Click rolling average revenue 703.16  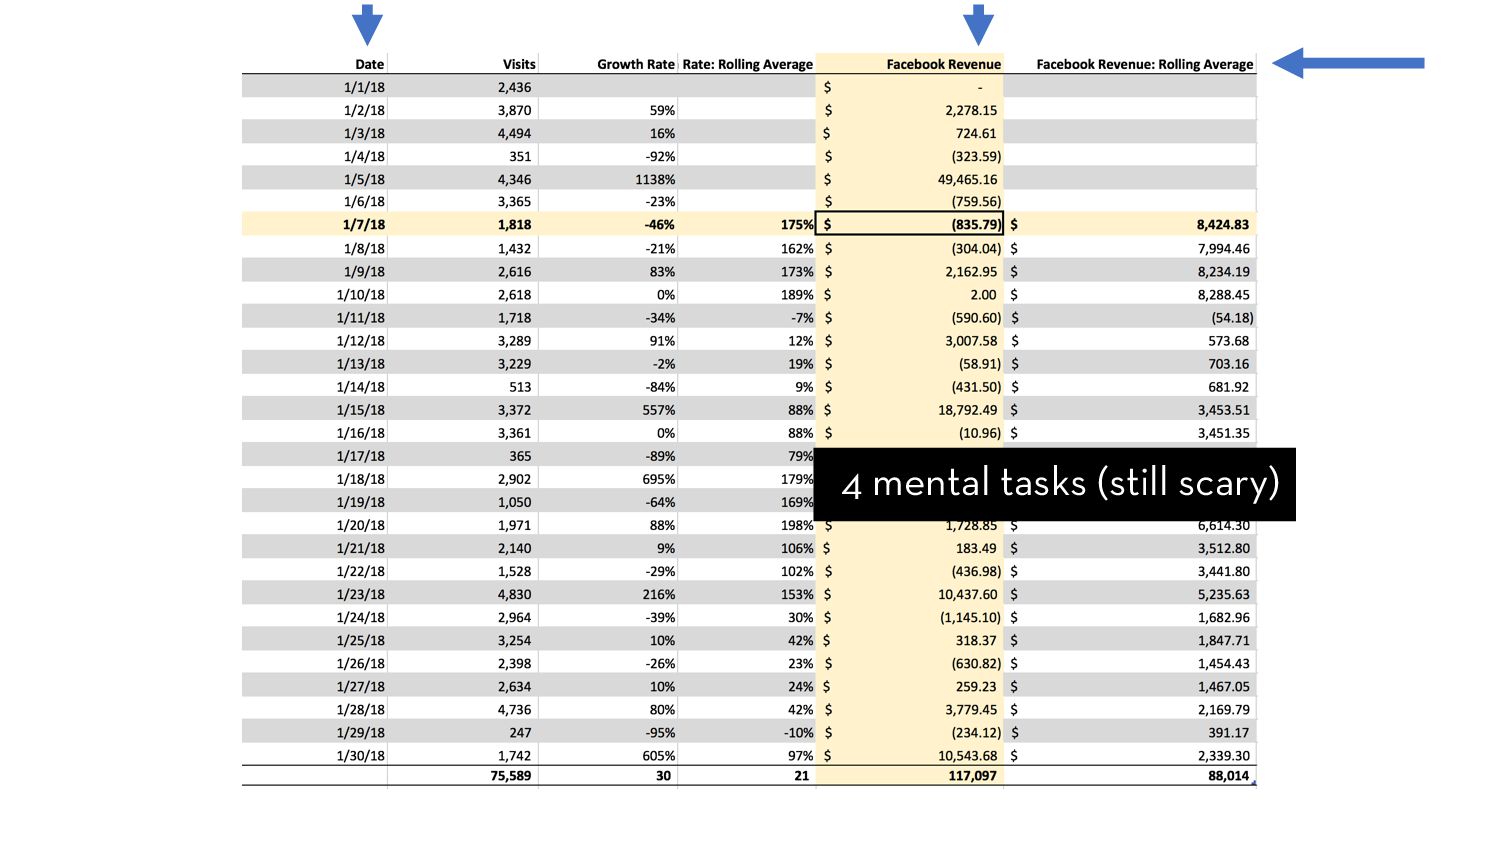tap(1229, 364)
